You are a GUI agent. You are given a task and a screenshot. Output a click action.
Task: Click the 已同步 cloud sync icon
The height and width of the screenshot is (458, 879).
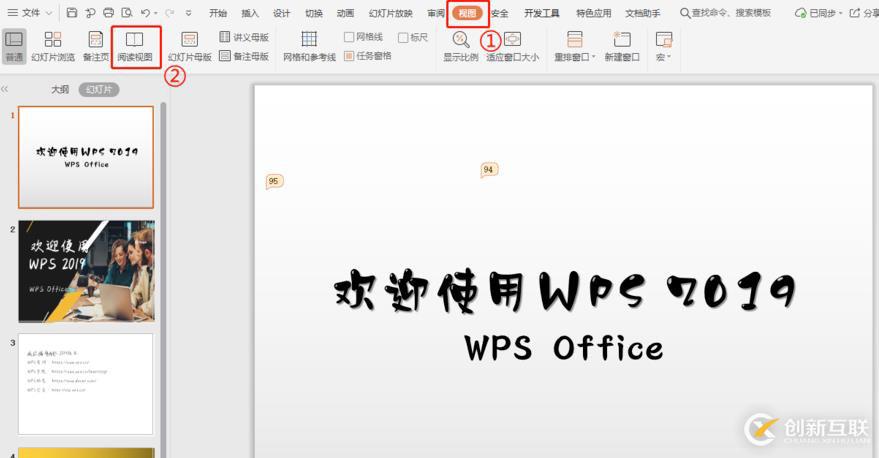pyautogui.click(x=801, y=13)
